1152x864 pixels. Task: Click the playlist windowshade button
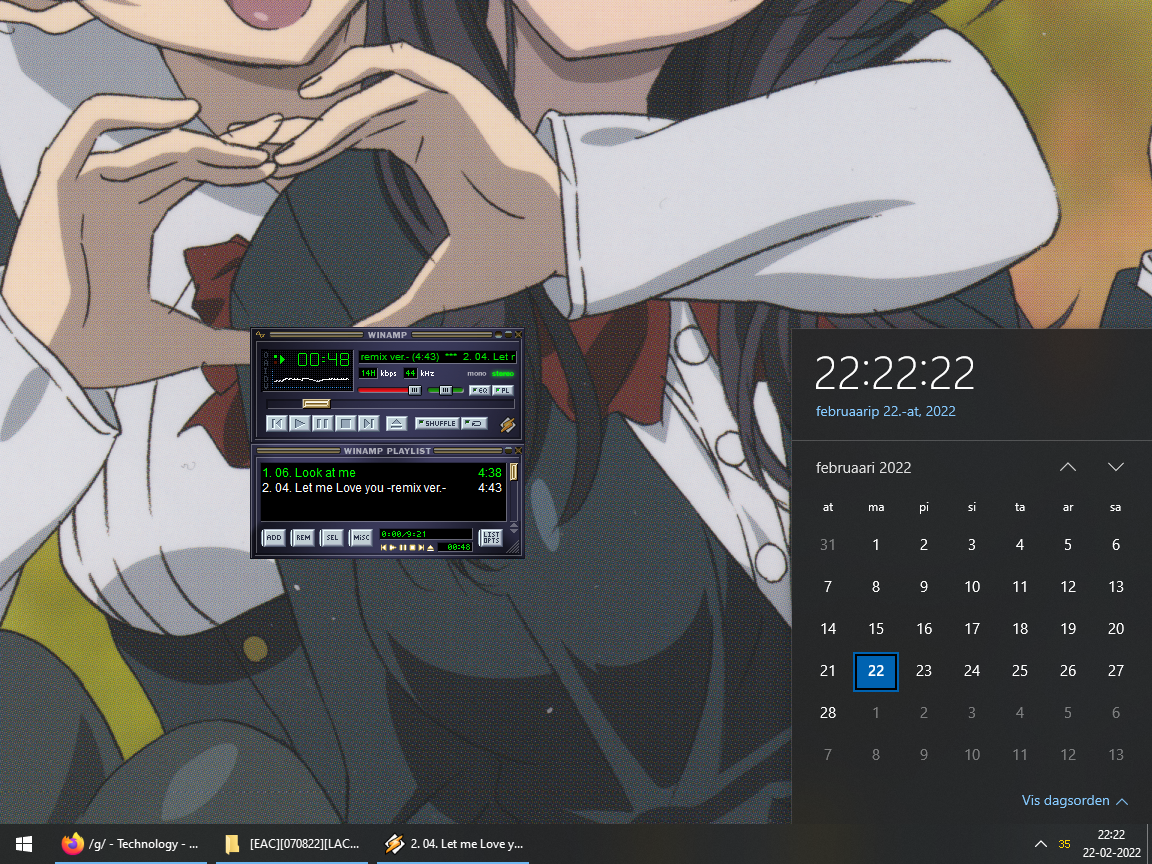pyautogui.click(x=508, y=450)
